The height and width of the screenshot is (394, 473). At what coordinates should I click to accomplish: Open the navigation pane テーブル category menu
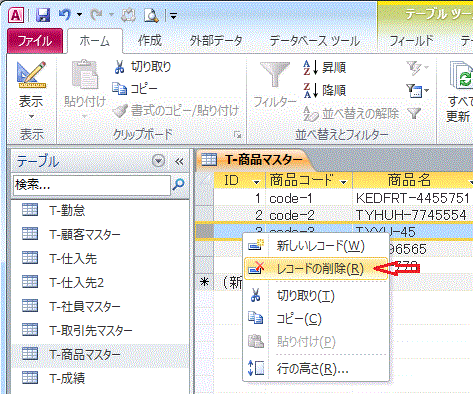(158, 161)
